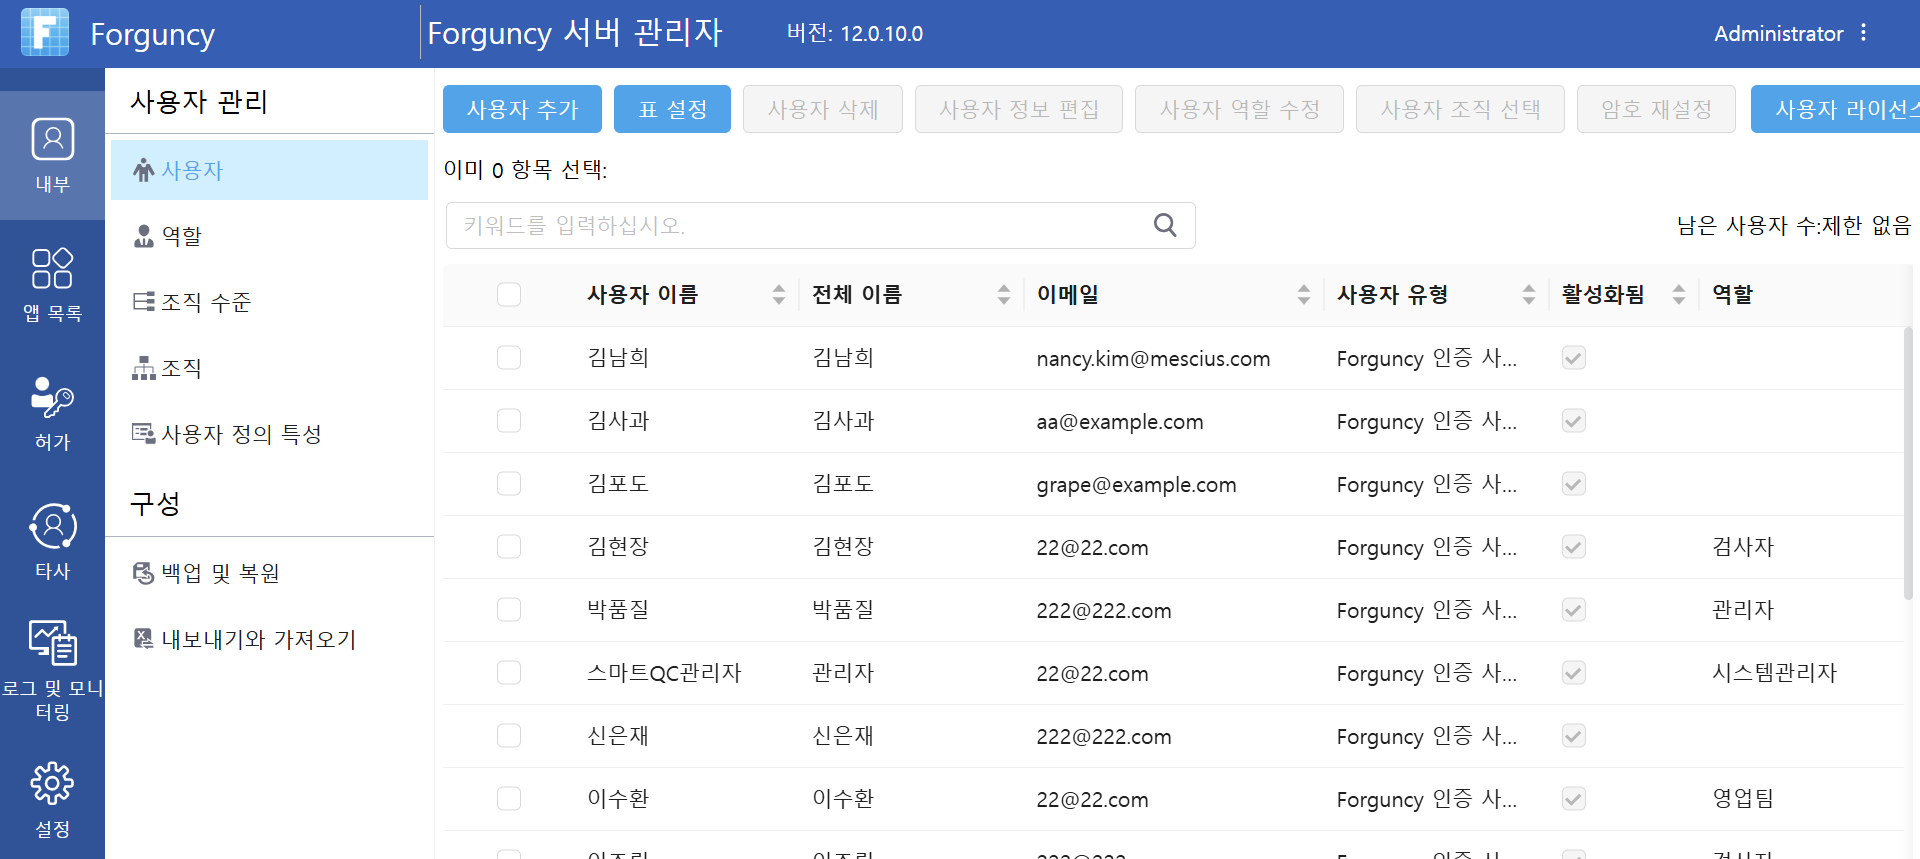
Task: Check the row checkbox for 김포도
Action: coord(509,484)
